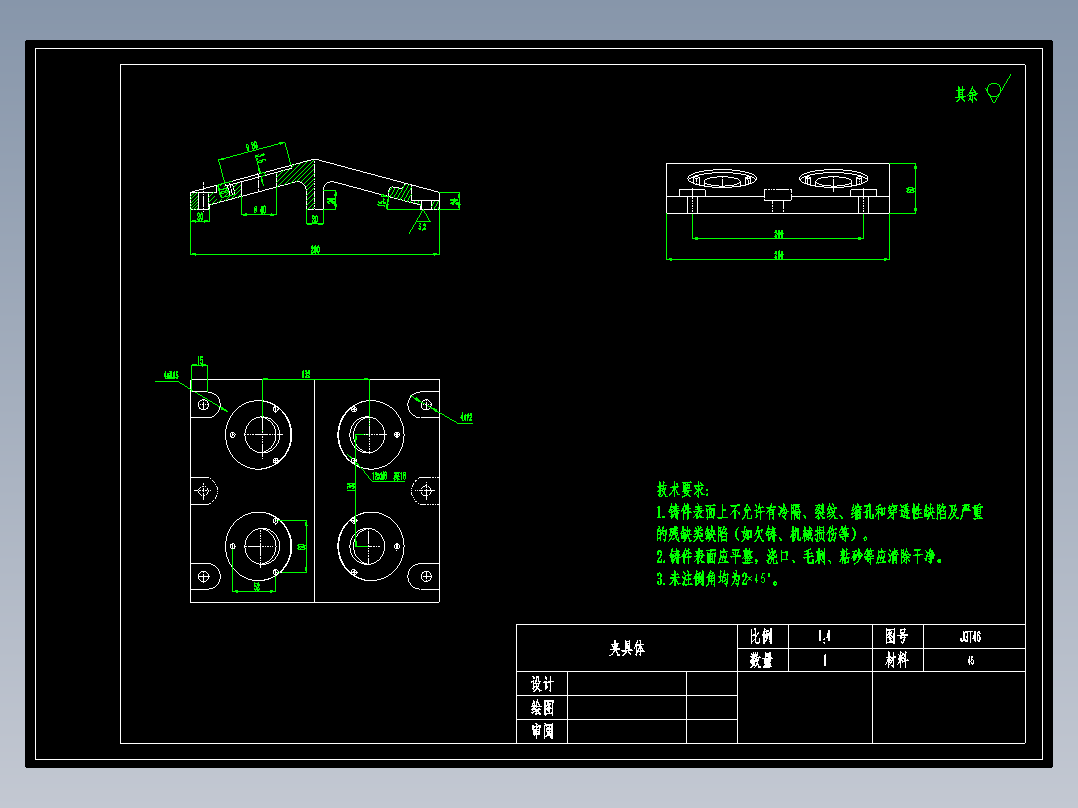Select the surface roughness symbol beside '其余'
The width and height of the screenshot is (1078, 808).
click(998, 89)
